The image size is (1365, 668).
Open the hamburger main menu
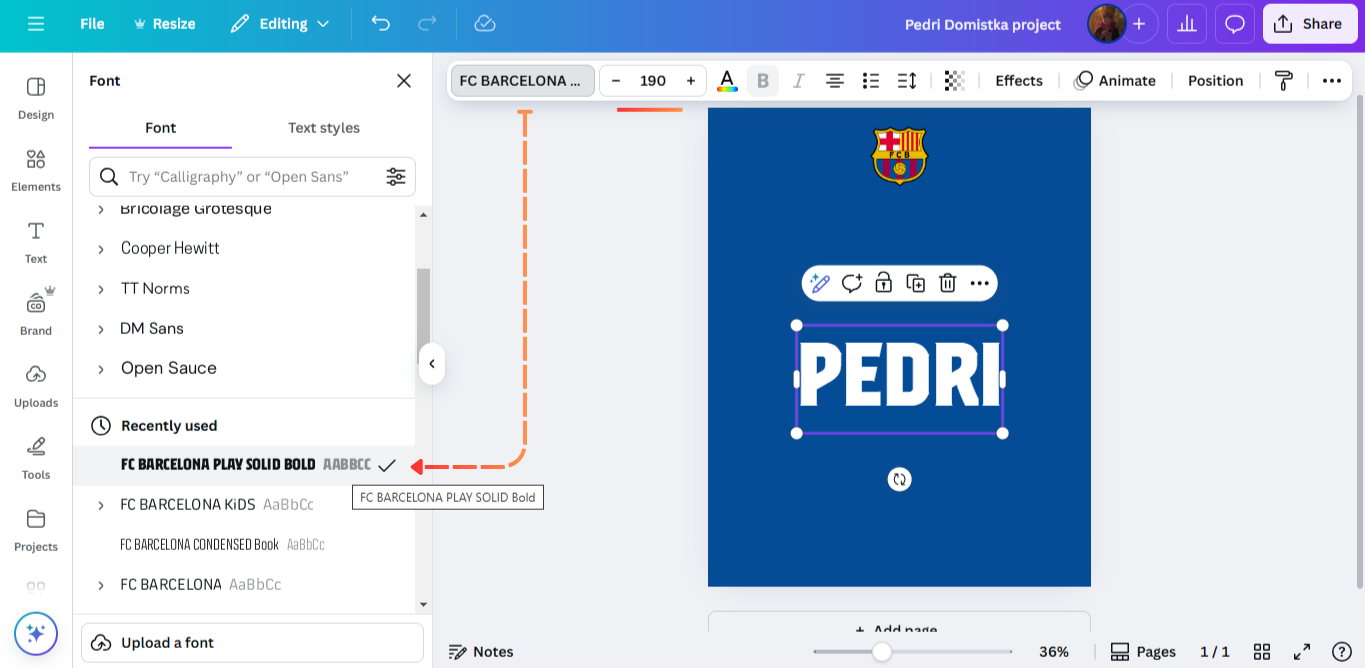click(36, 24)
